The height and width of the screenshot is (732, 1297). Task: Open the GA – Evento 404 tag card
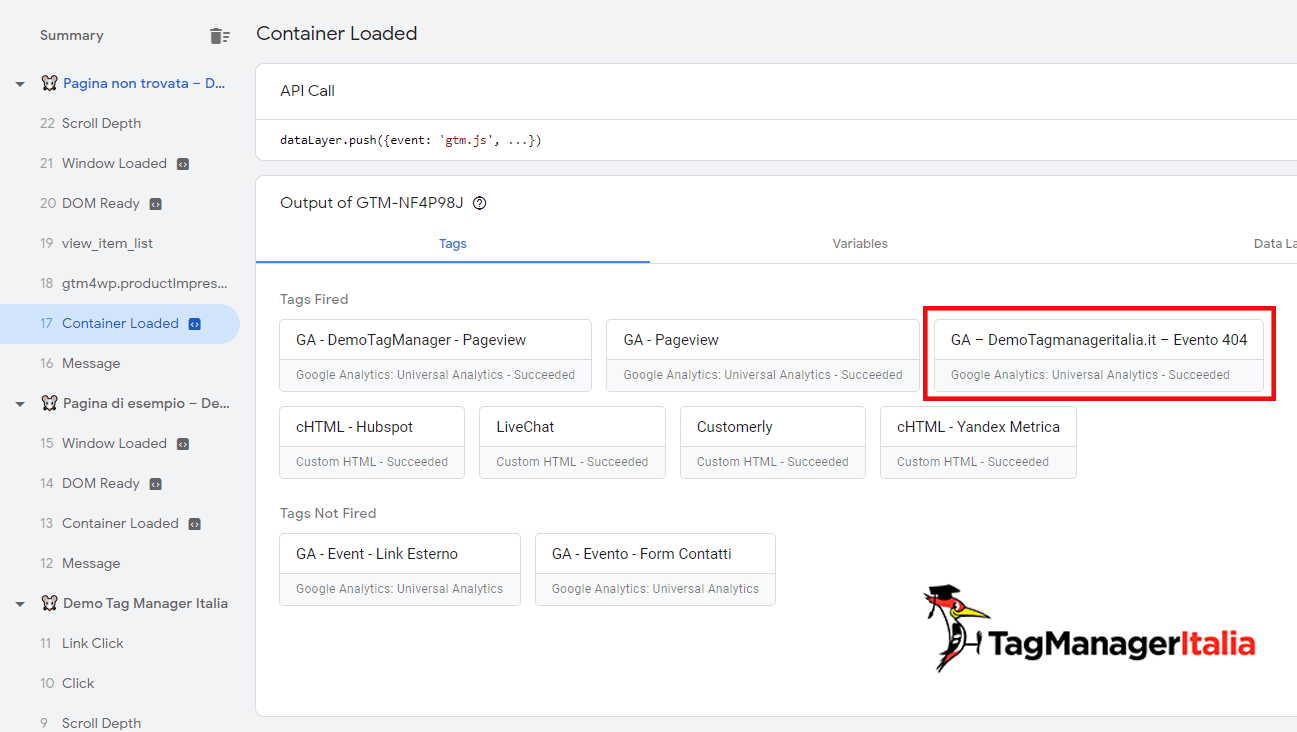[1099, 355]
